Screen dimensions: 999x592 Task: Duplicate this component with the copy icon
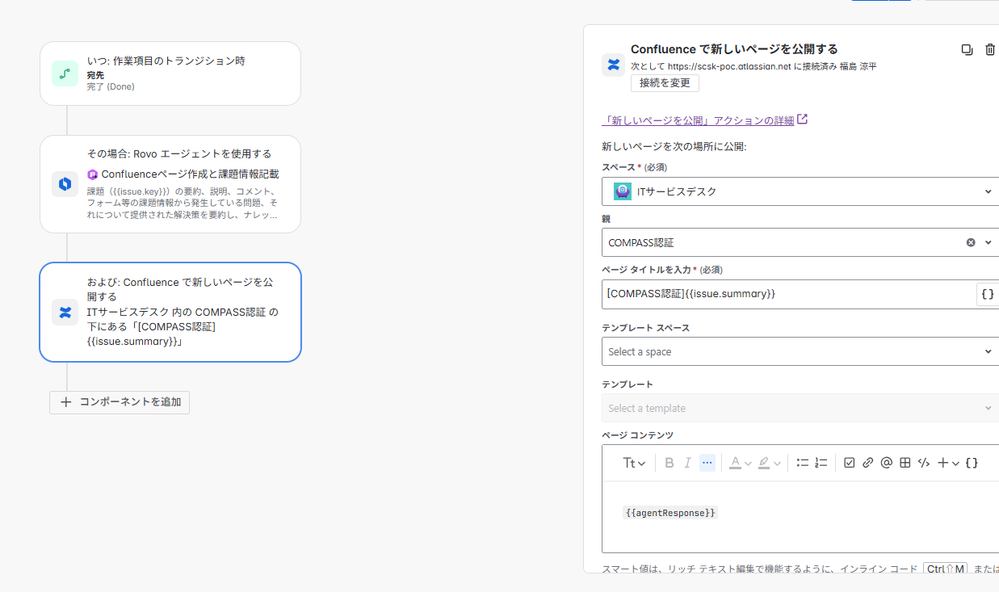[967, 50]
